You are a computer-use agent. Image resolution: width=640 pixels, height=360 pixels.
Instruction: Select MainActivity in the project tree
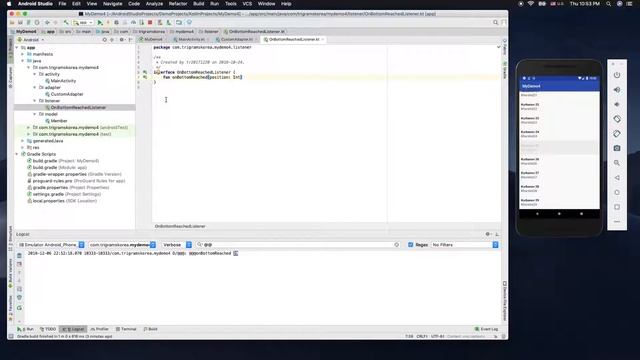click(63, 81)
